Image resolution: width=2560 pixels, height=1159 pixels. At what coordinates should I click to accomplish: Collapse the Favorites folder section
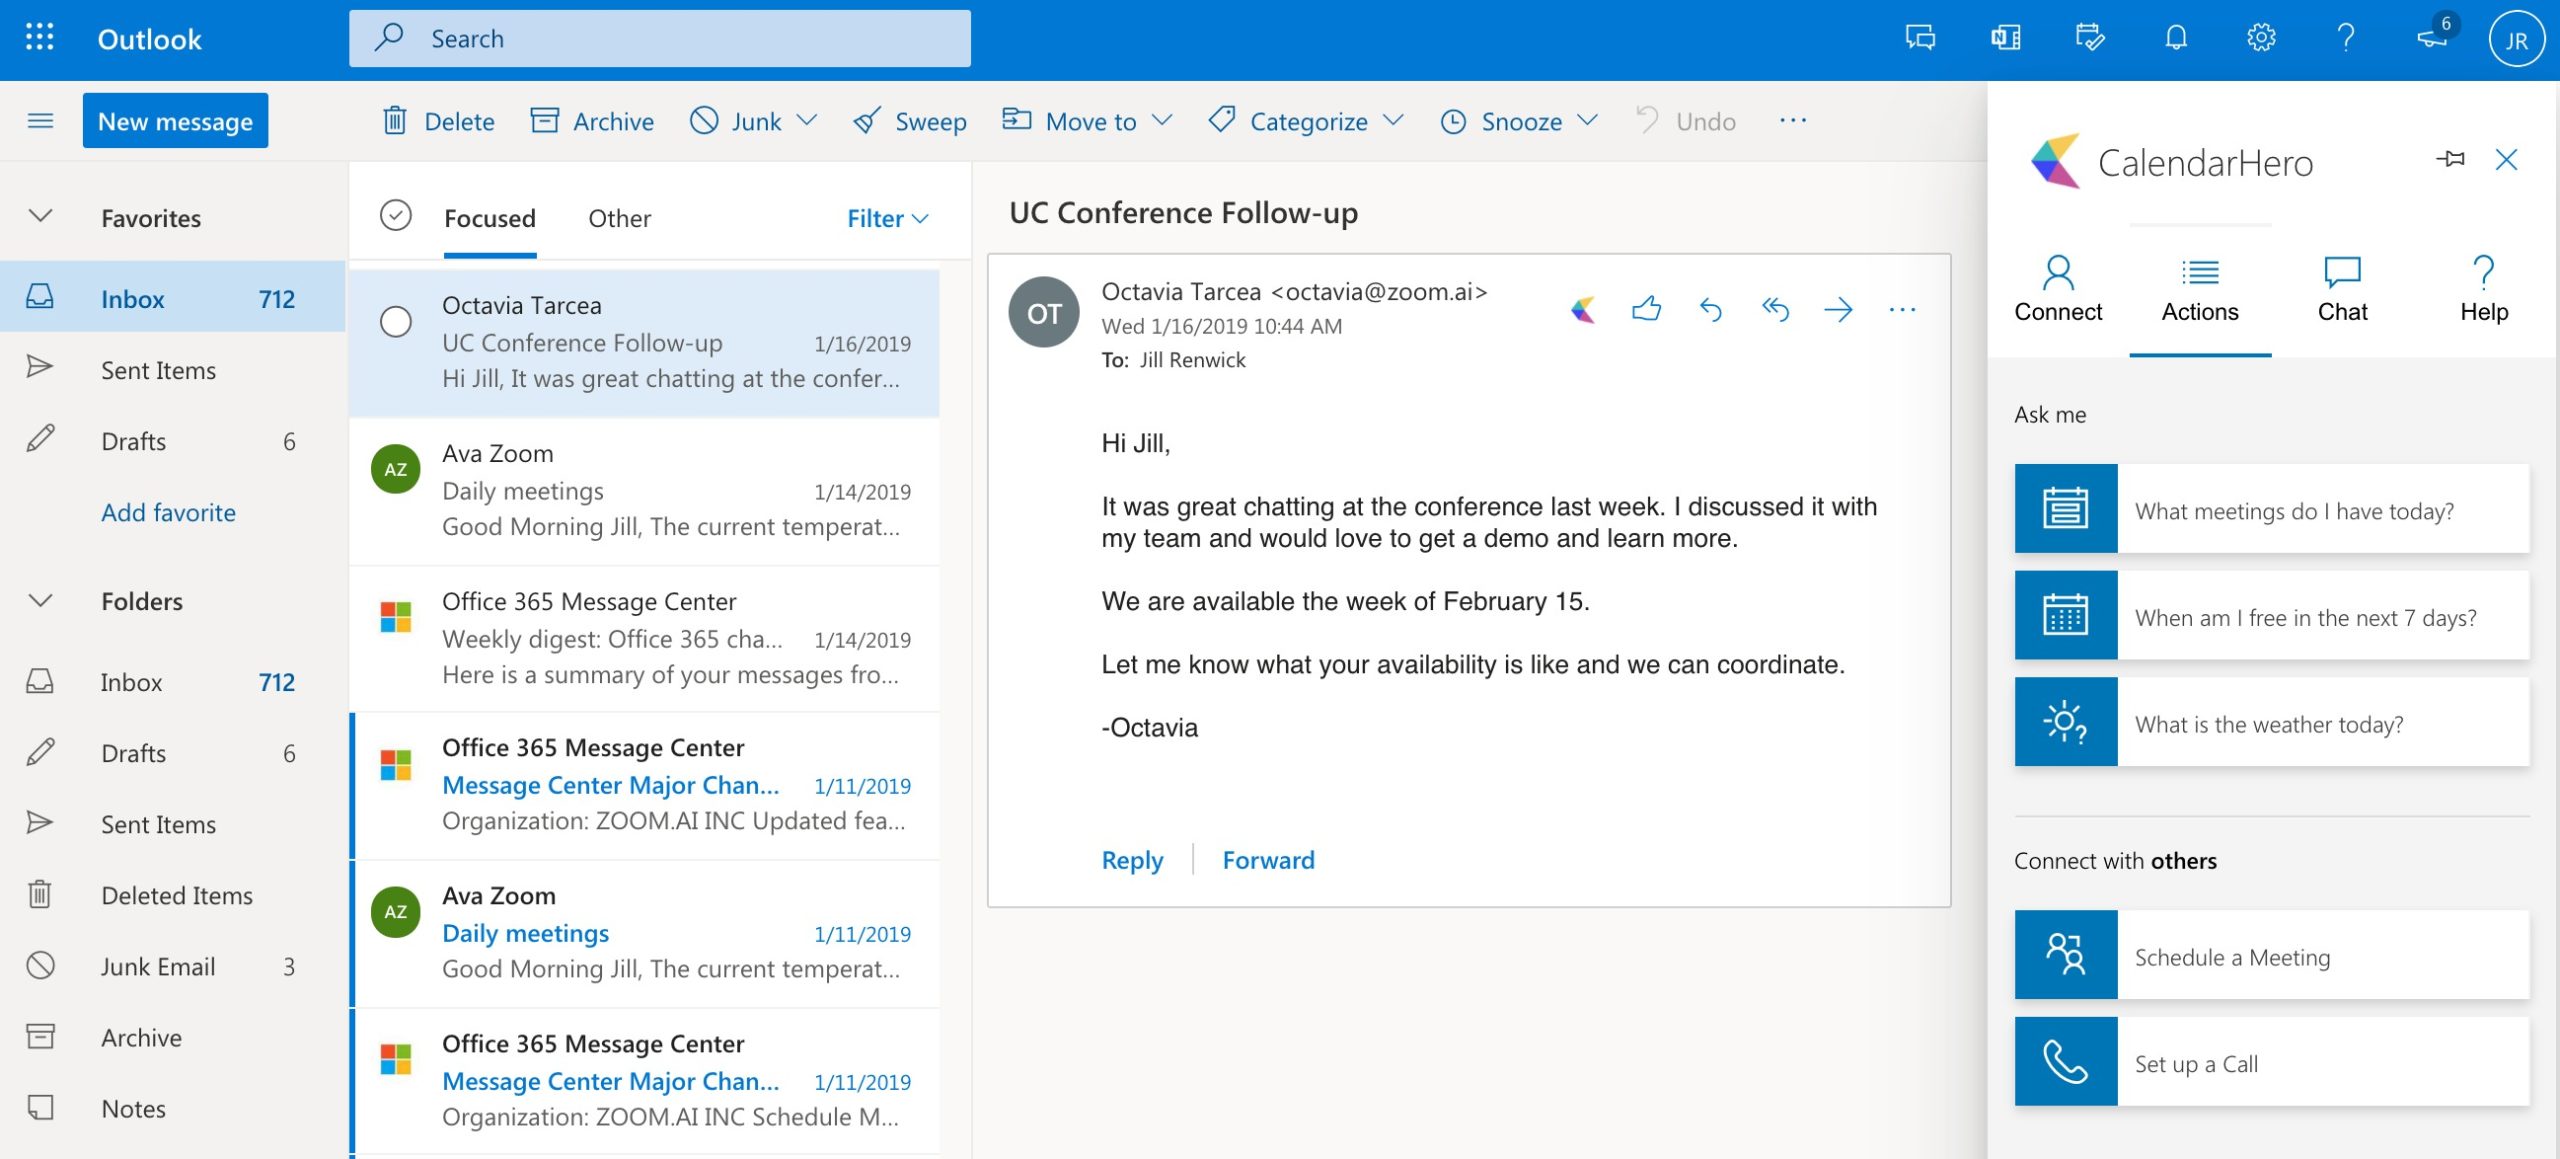tap(39, 214)
